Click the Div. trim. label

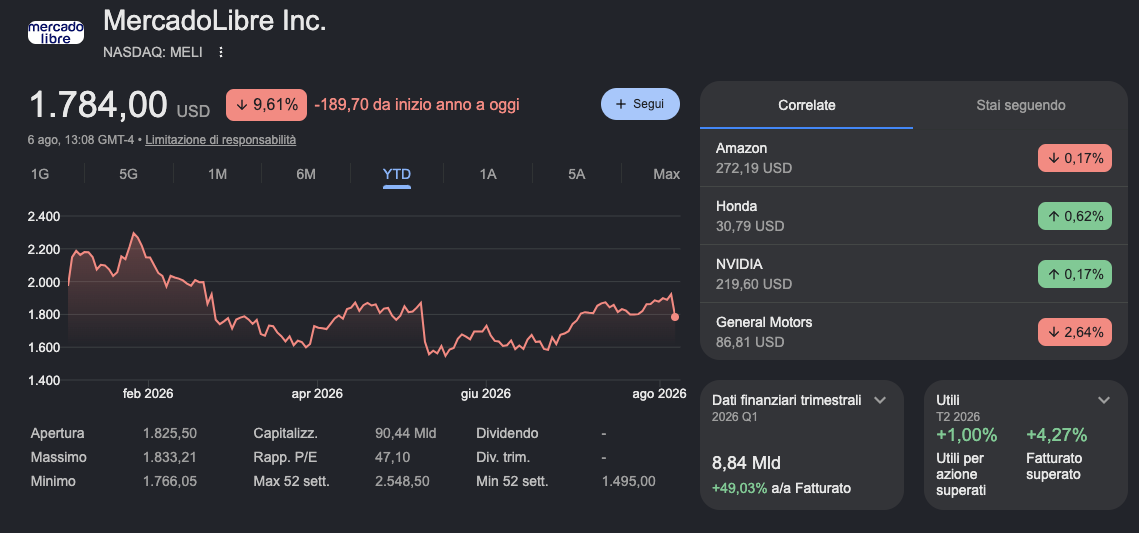[x=503, y=457]
